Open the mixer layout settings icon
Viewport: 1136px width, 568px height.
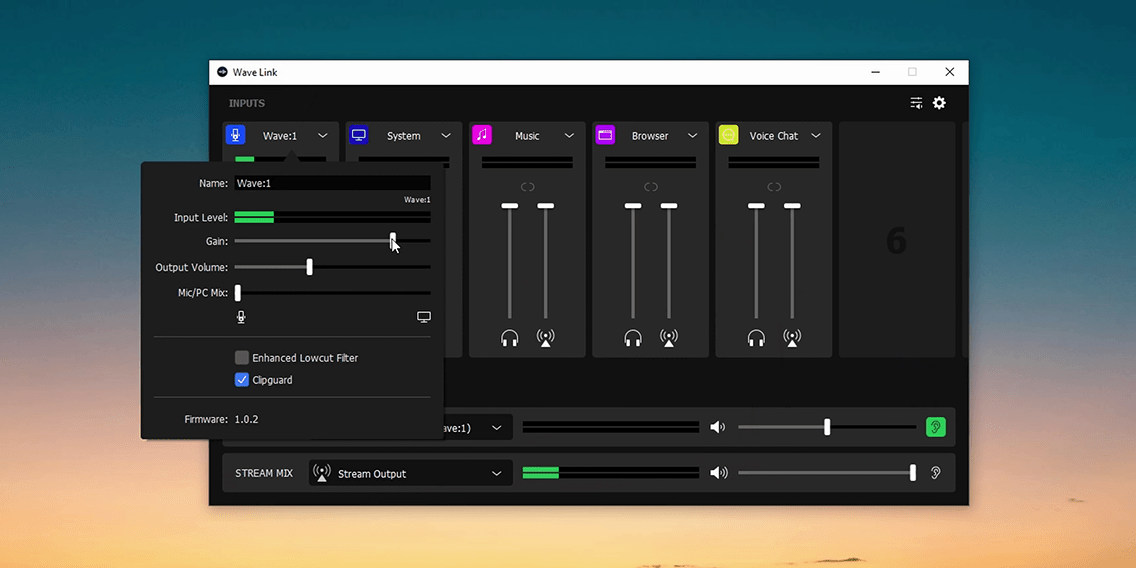916,103
